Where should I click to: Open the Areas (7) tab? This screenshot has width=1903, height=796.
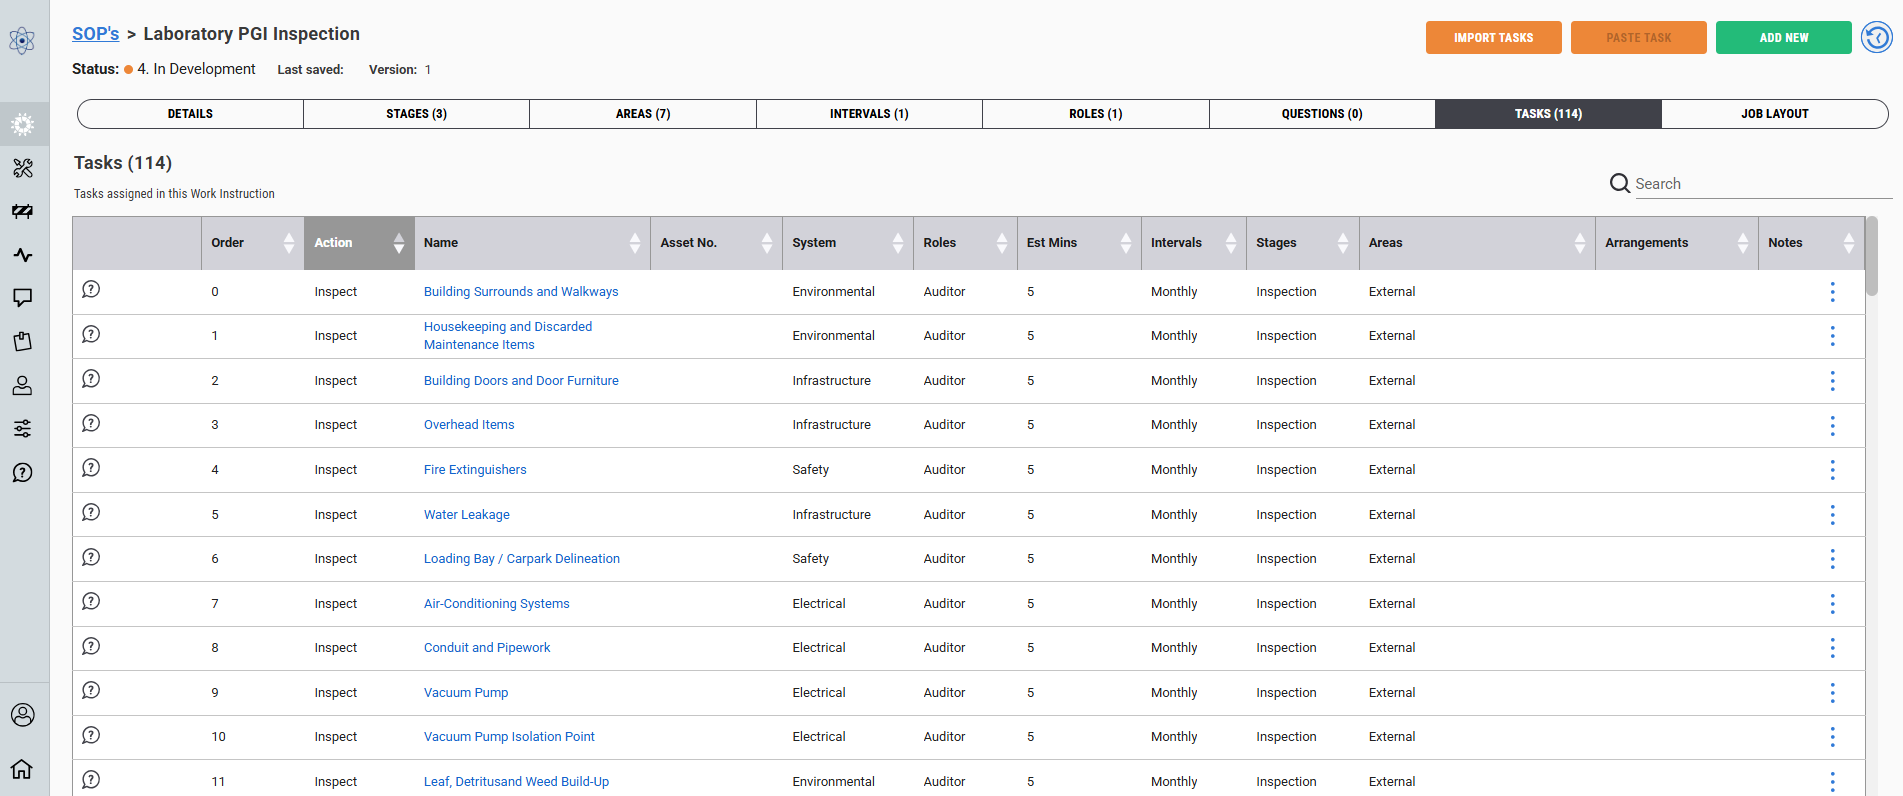[x=642, y=114]
